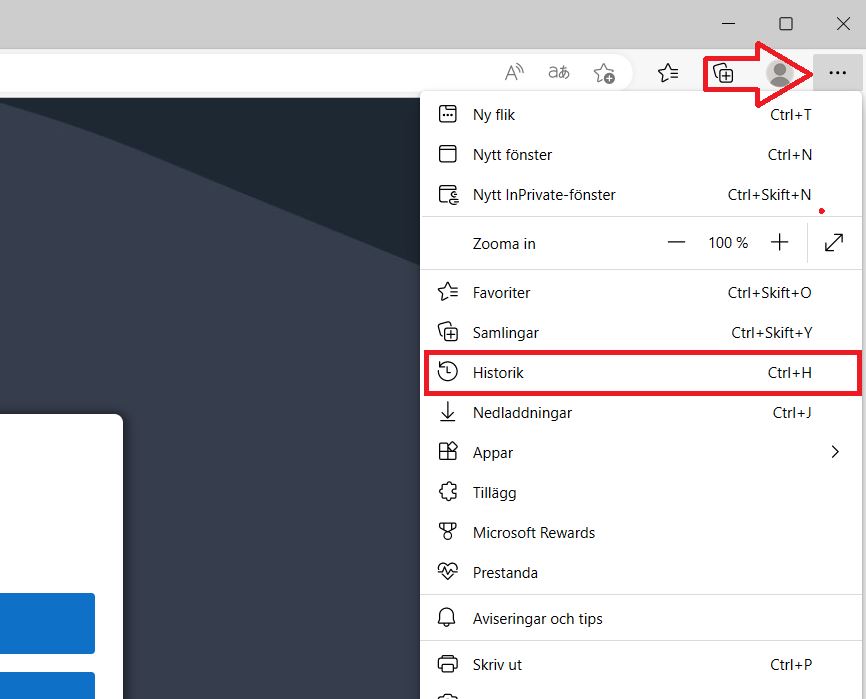Open the Read aloud icon in address bar
866x699 pixels.
tap(514, 73)
